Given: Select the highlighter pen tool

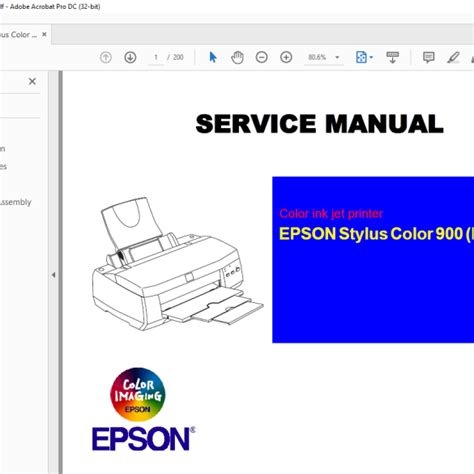Looking at the screenshot, I should pyautogui.click(x=453, y=57).
